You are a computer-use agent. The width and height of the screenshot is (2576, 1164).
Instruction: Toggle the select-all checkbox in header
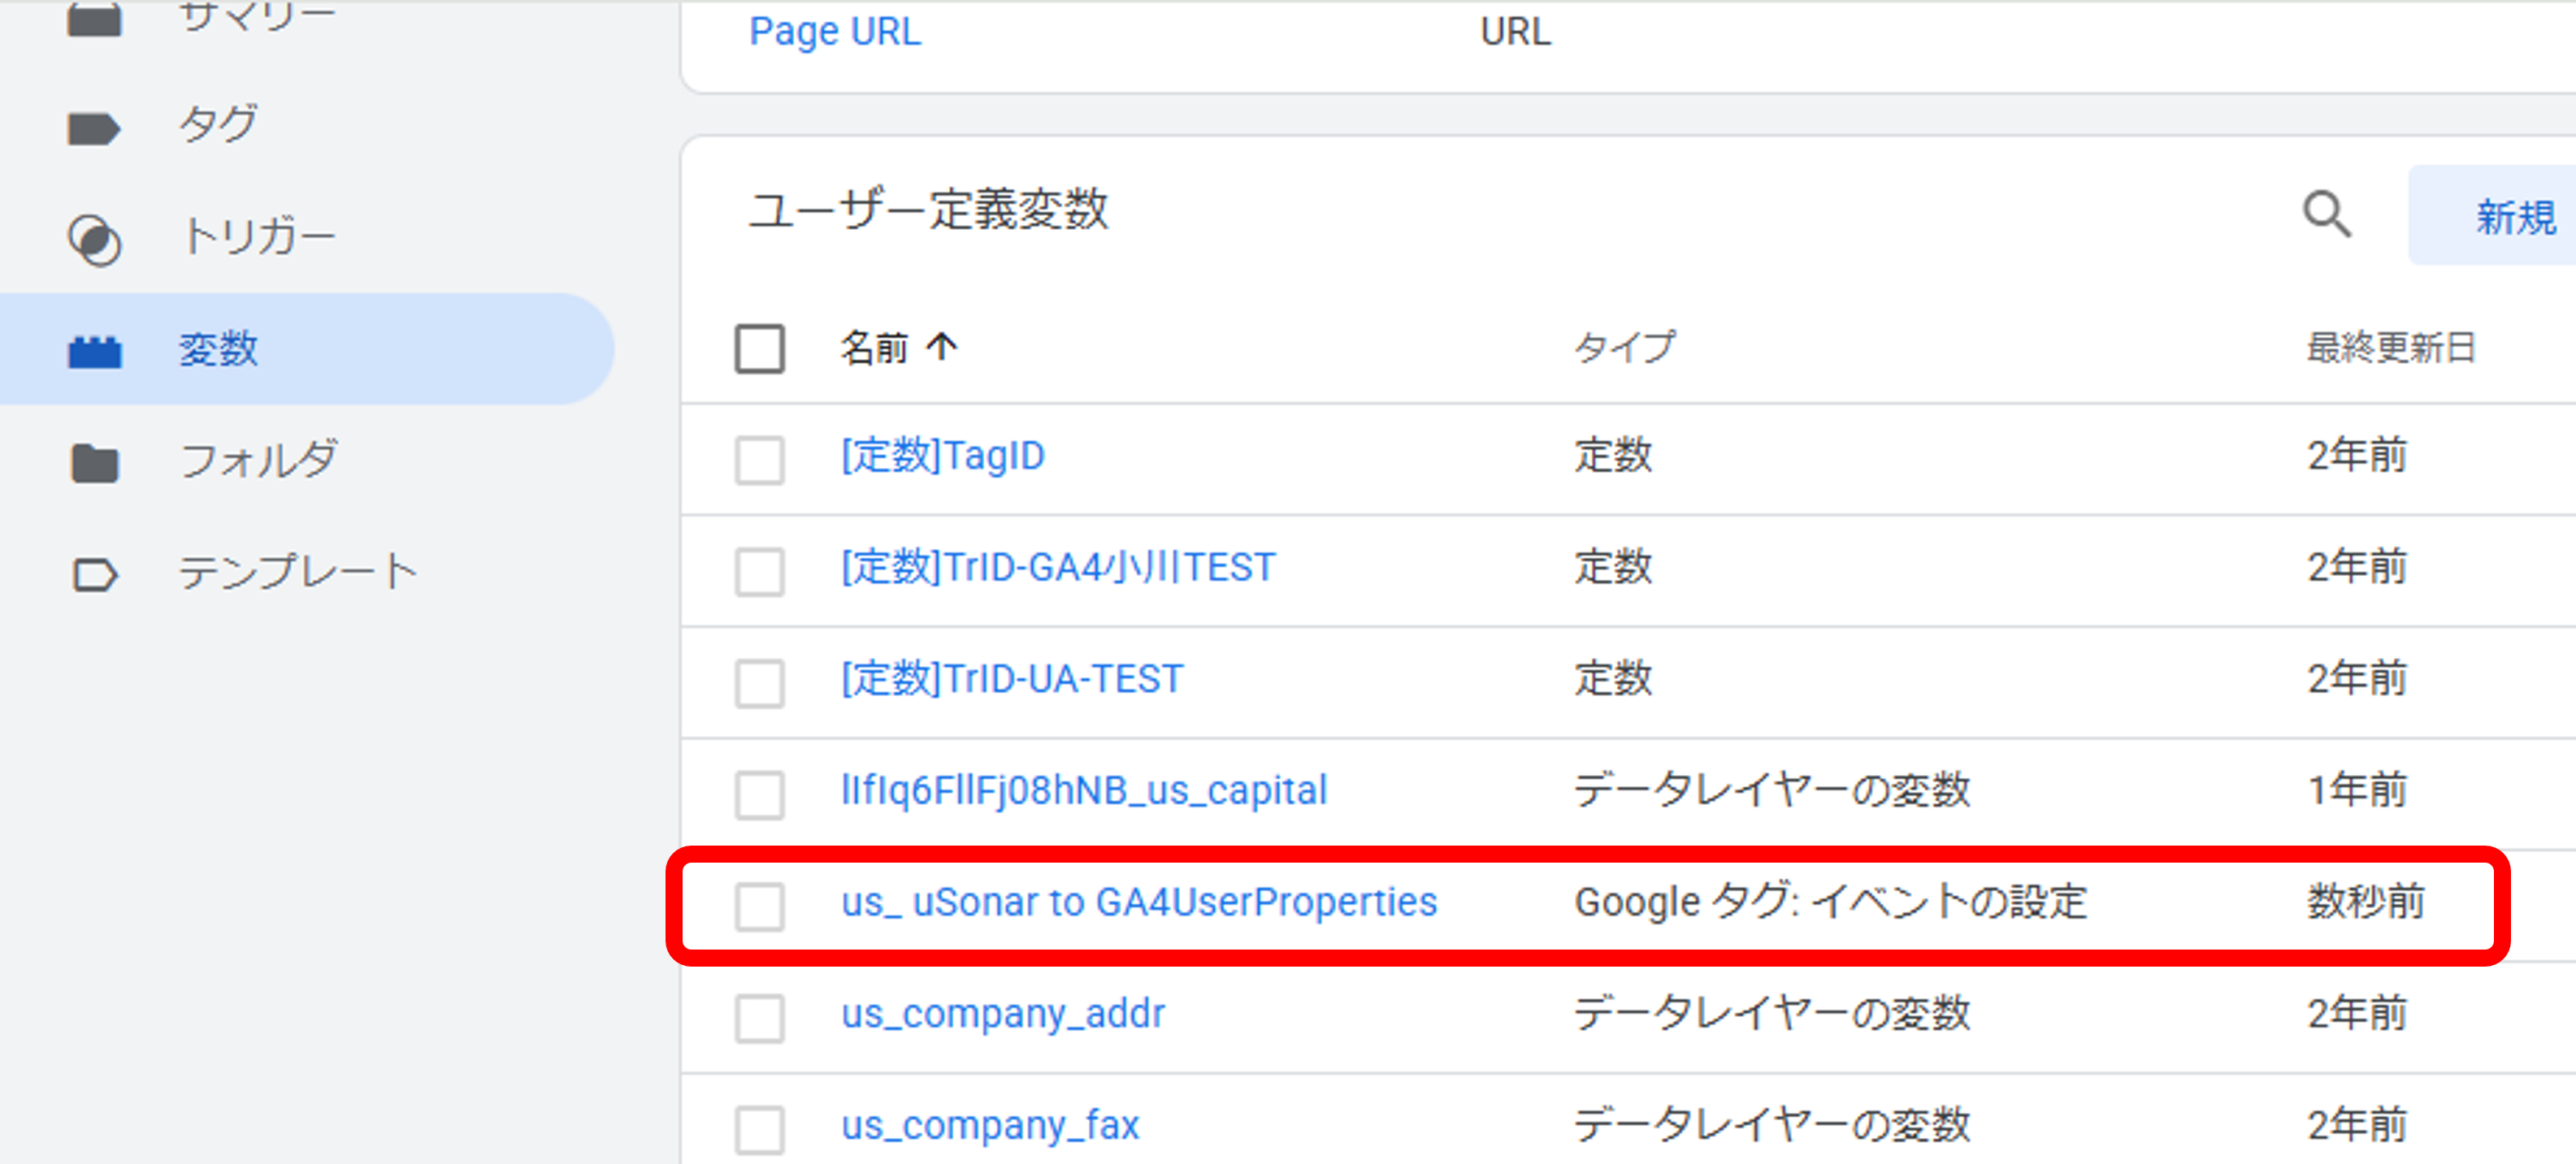pyautogui.click(x=759, y=349)
